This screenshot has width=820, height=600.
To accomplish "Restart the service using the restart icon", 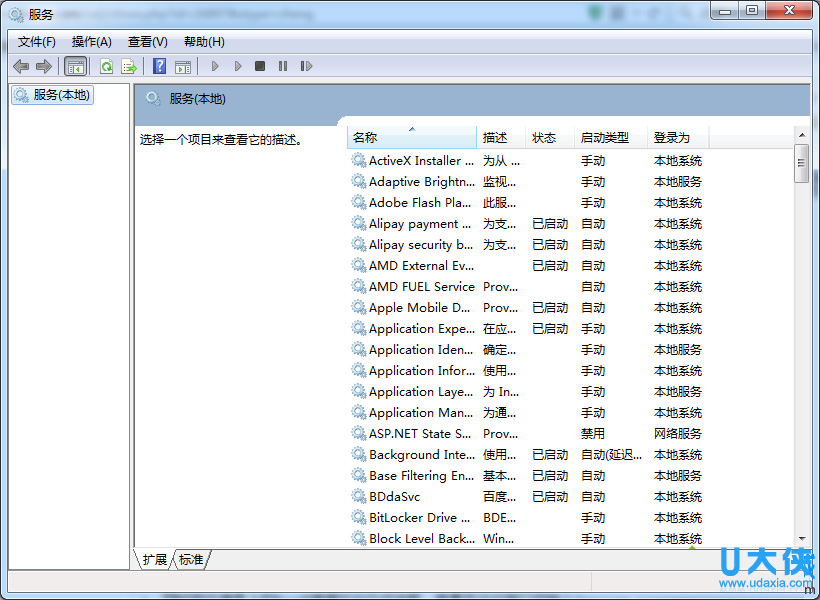I will point(307,66).
